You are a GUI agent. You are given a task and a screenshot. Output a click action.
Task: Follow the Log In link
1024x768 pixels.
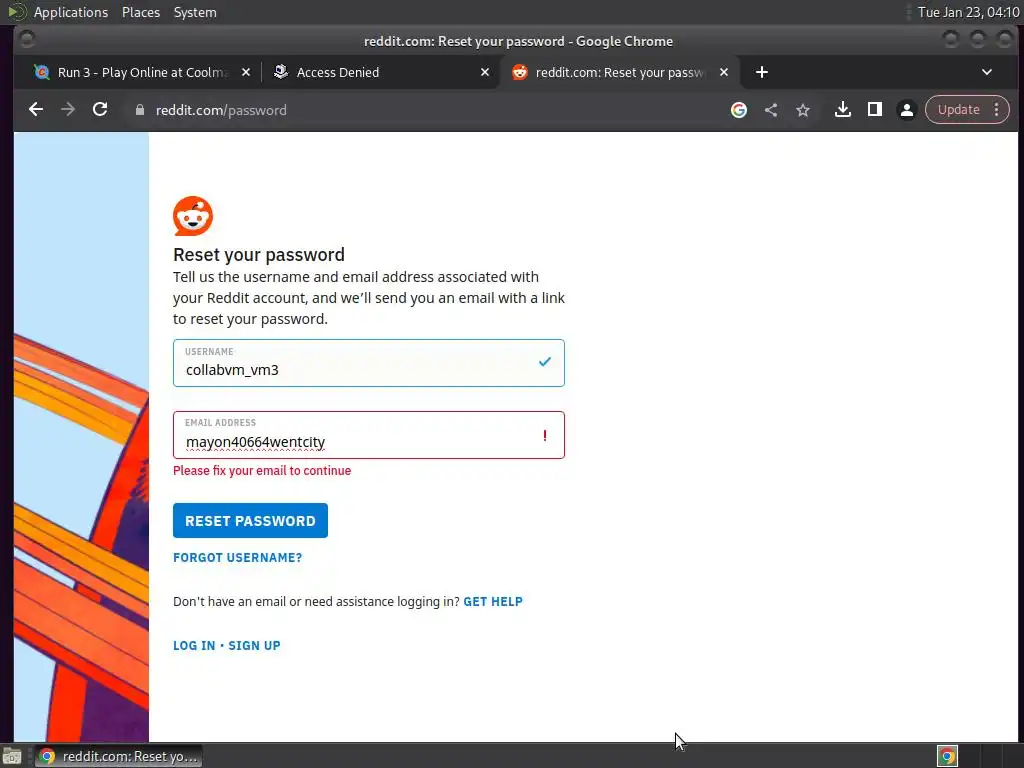click(x=194, y=646)
